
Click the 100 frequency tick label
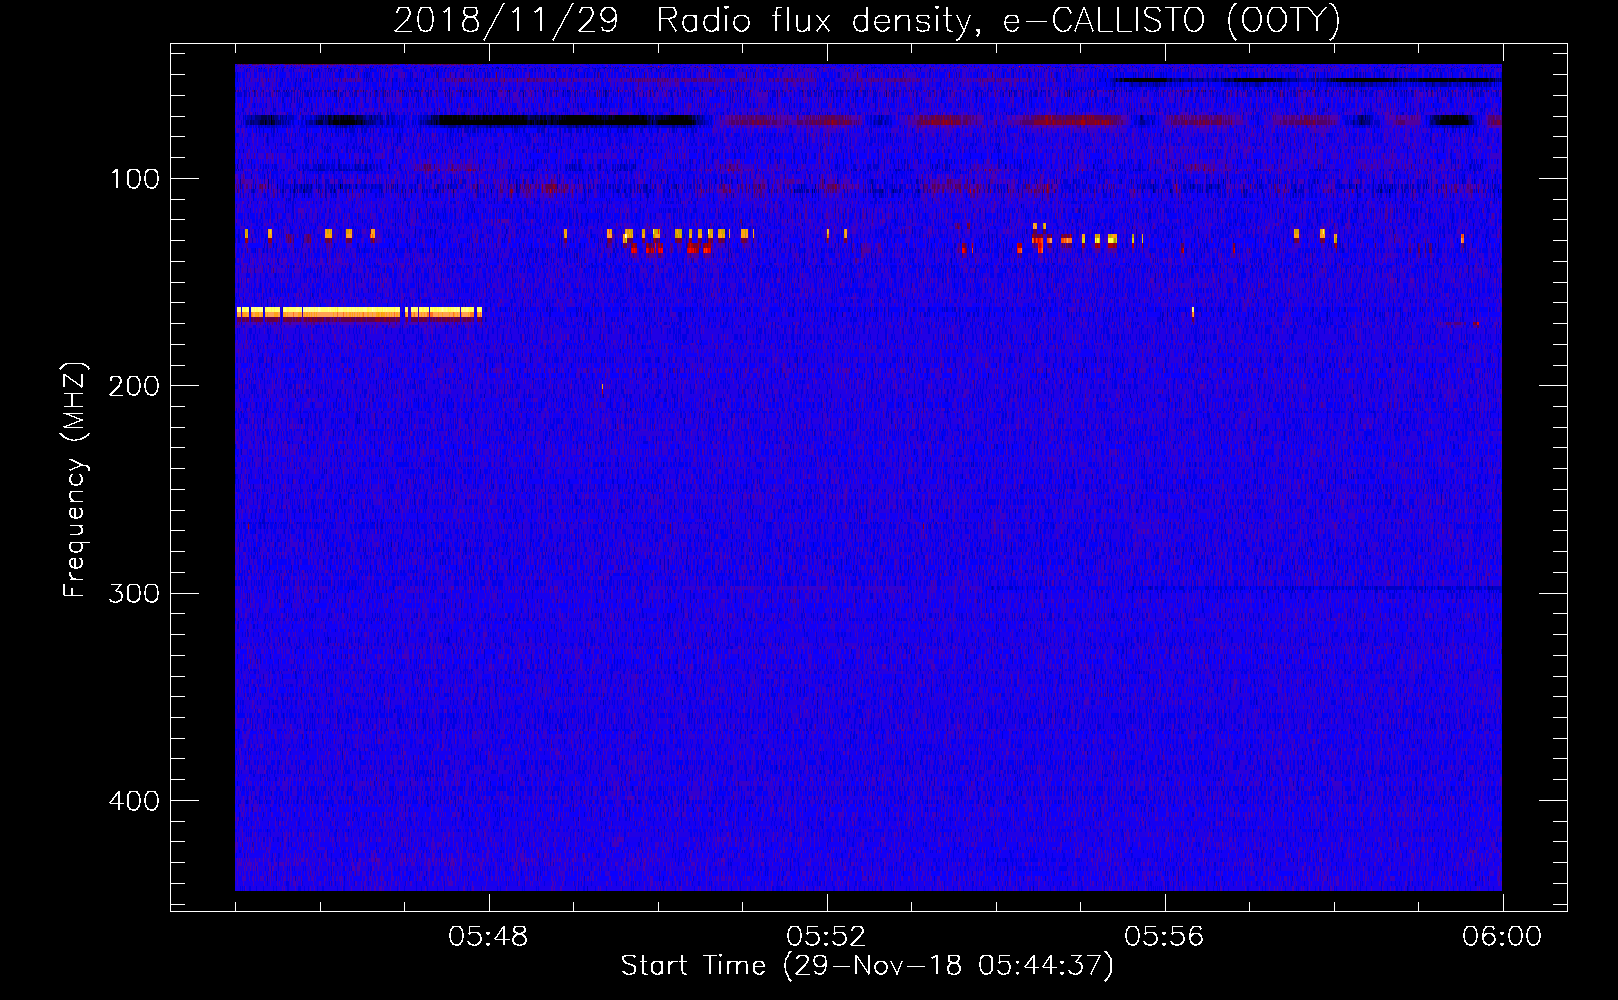pyautogui.click(x=135, y=179)
